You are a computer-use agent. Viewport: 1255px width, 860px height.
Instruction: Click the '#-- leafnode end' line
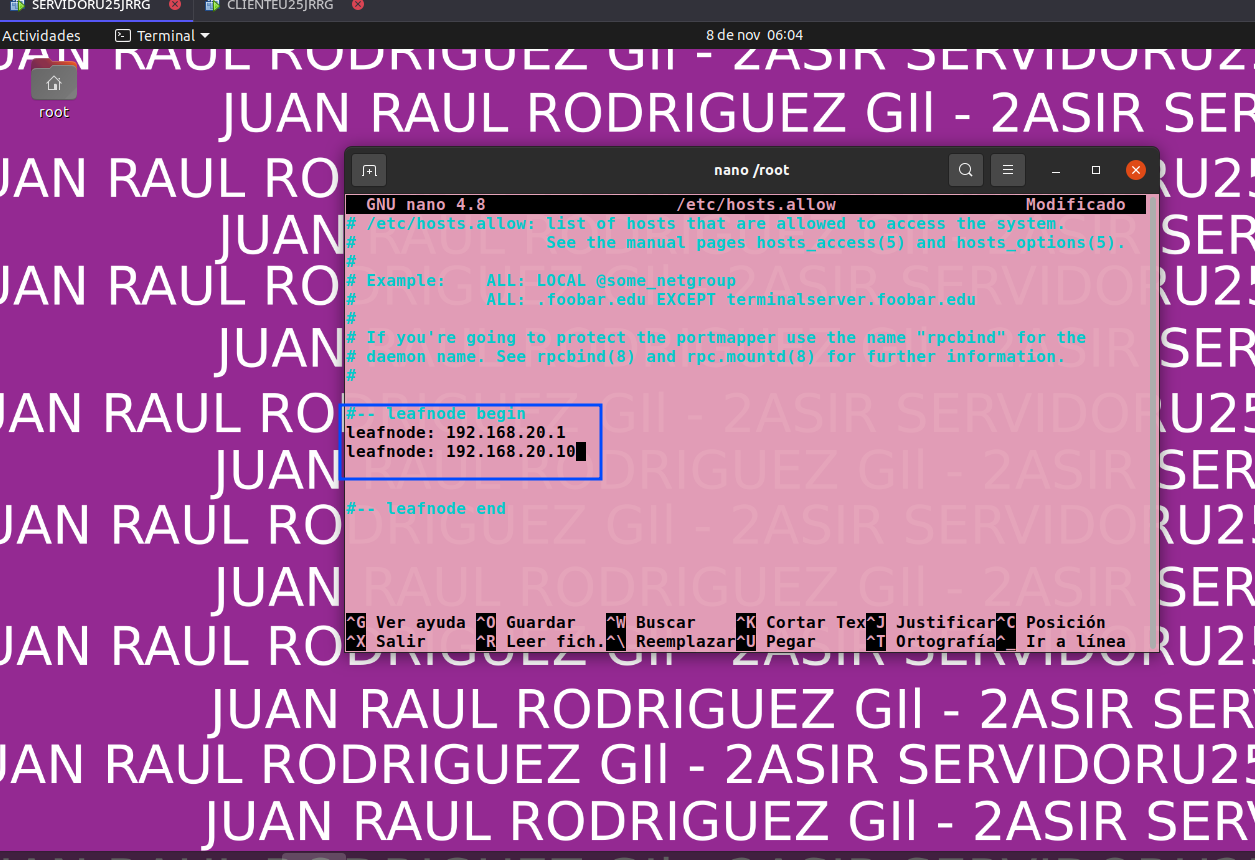click(x=426, y=509)
